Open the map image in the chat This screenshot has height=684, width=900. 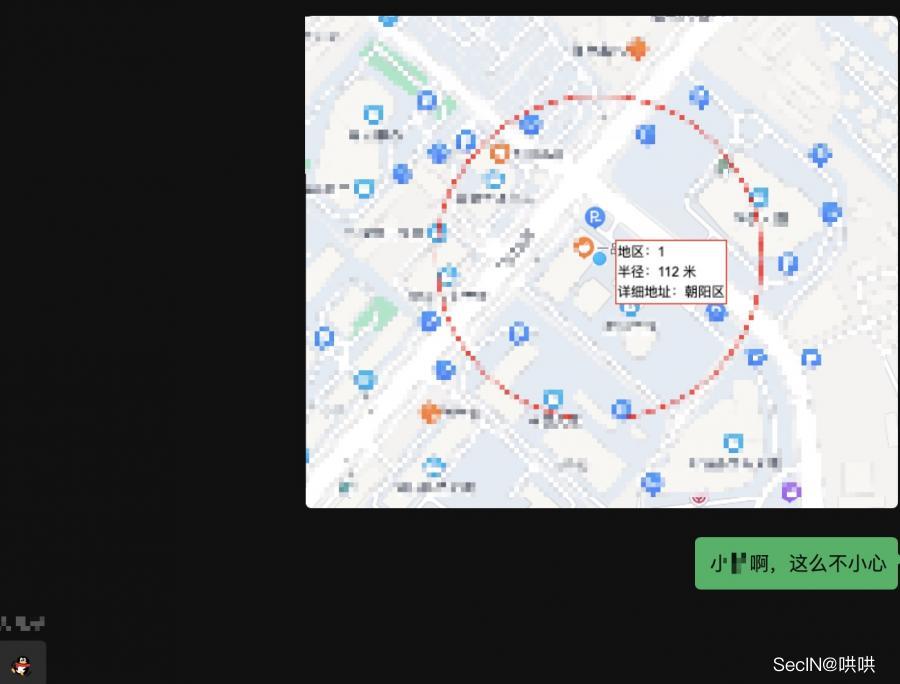point(601,262)
